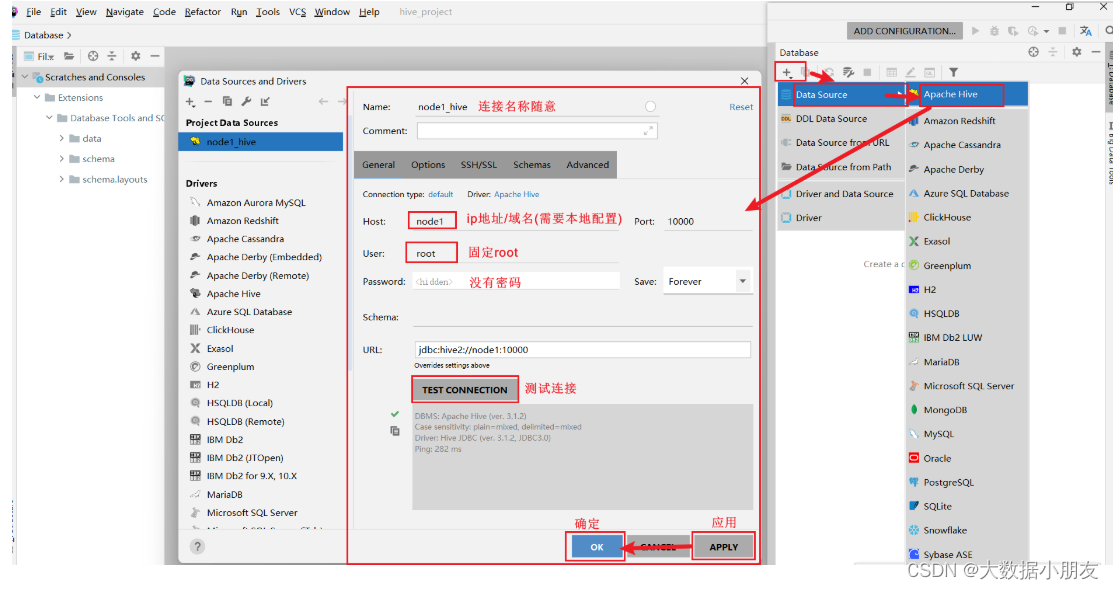Switch to the Options tab
Screen dimensions: 1114x589
click(428, 165)
